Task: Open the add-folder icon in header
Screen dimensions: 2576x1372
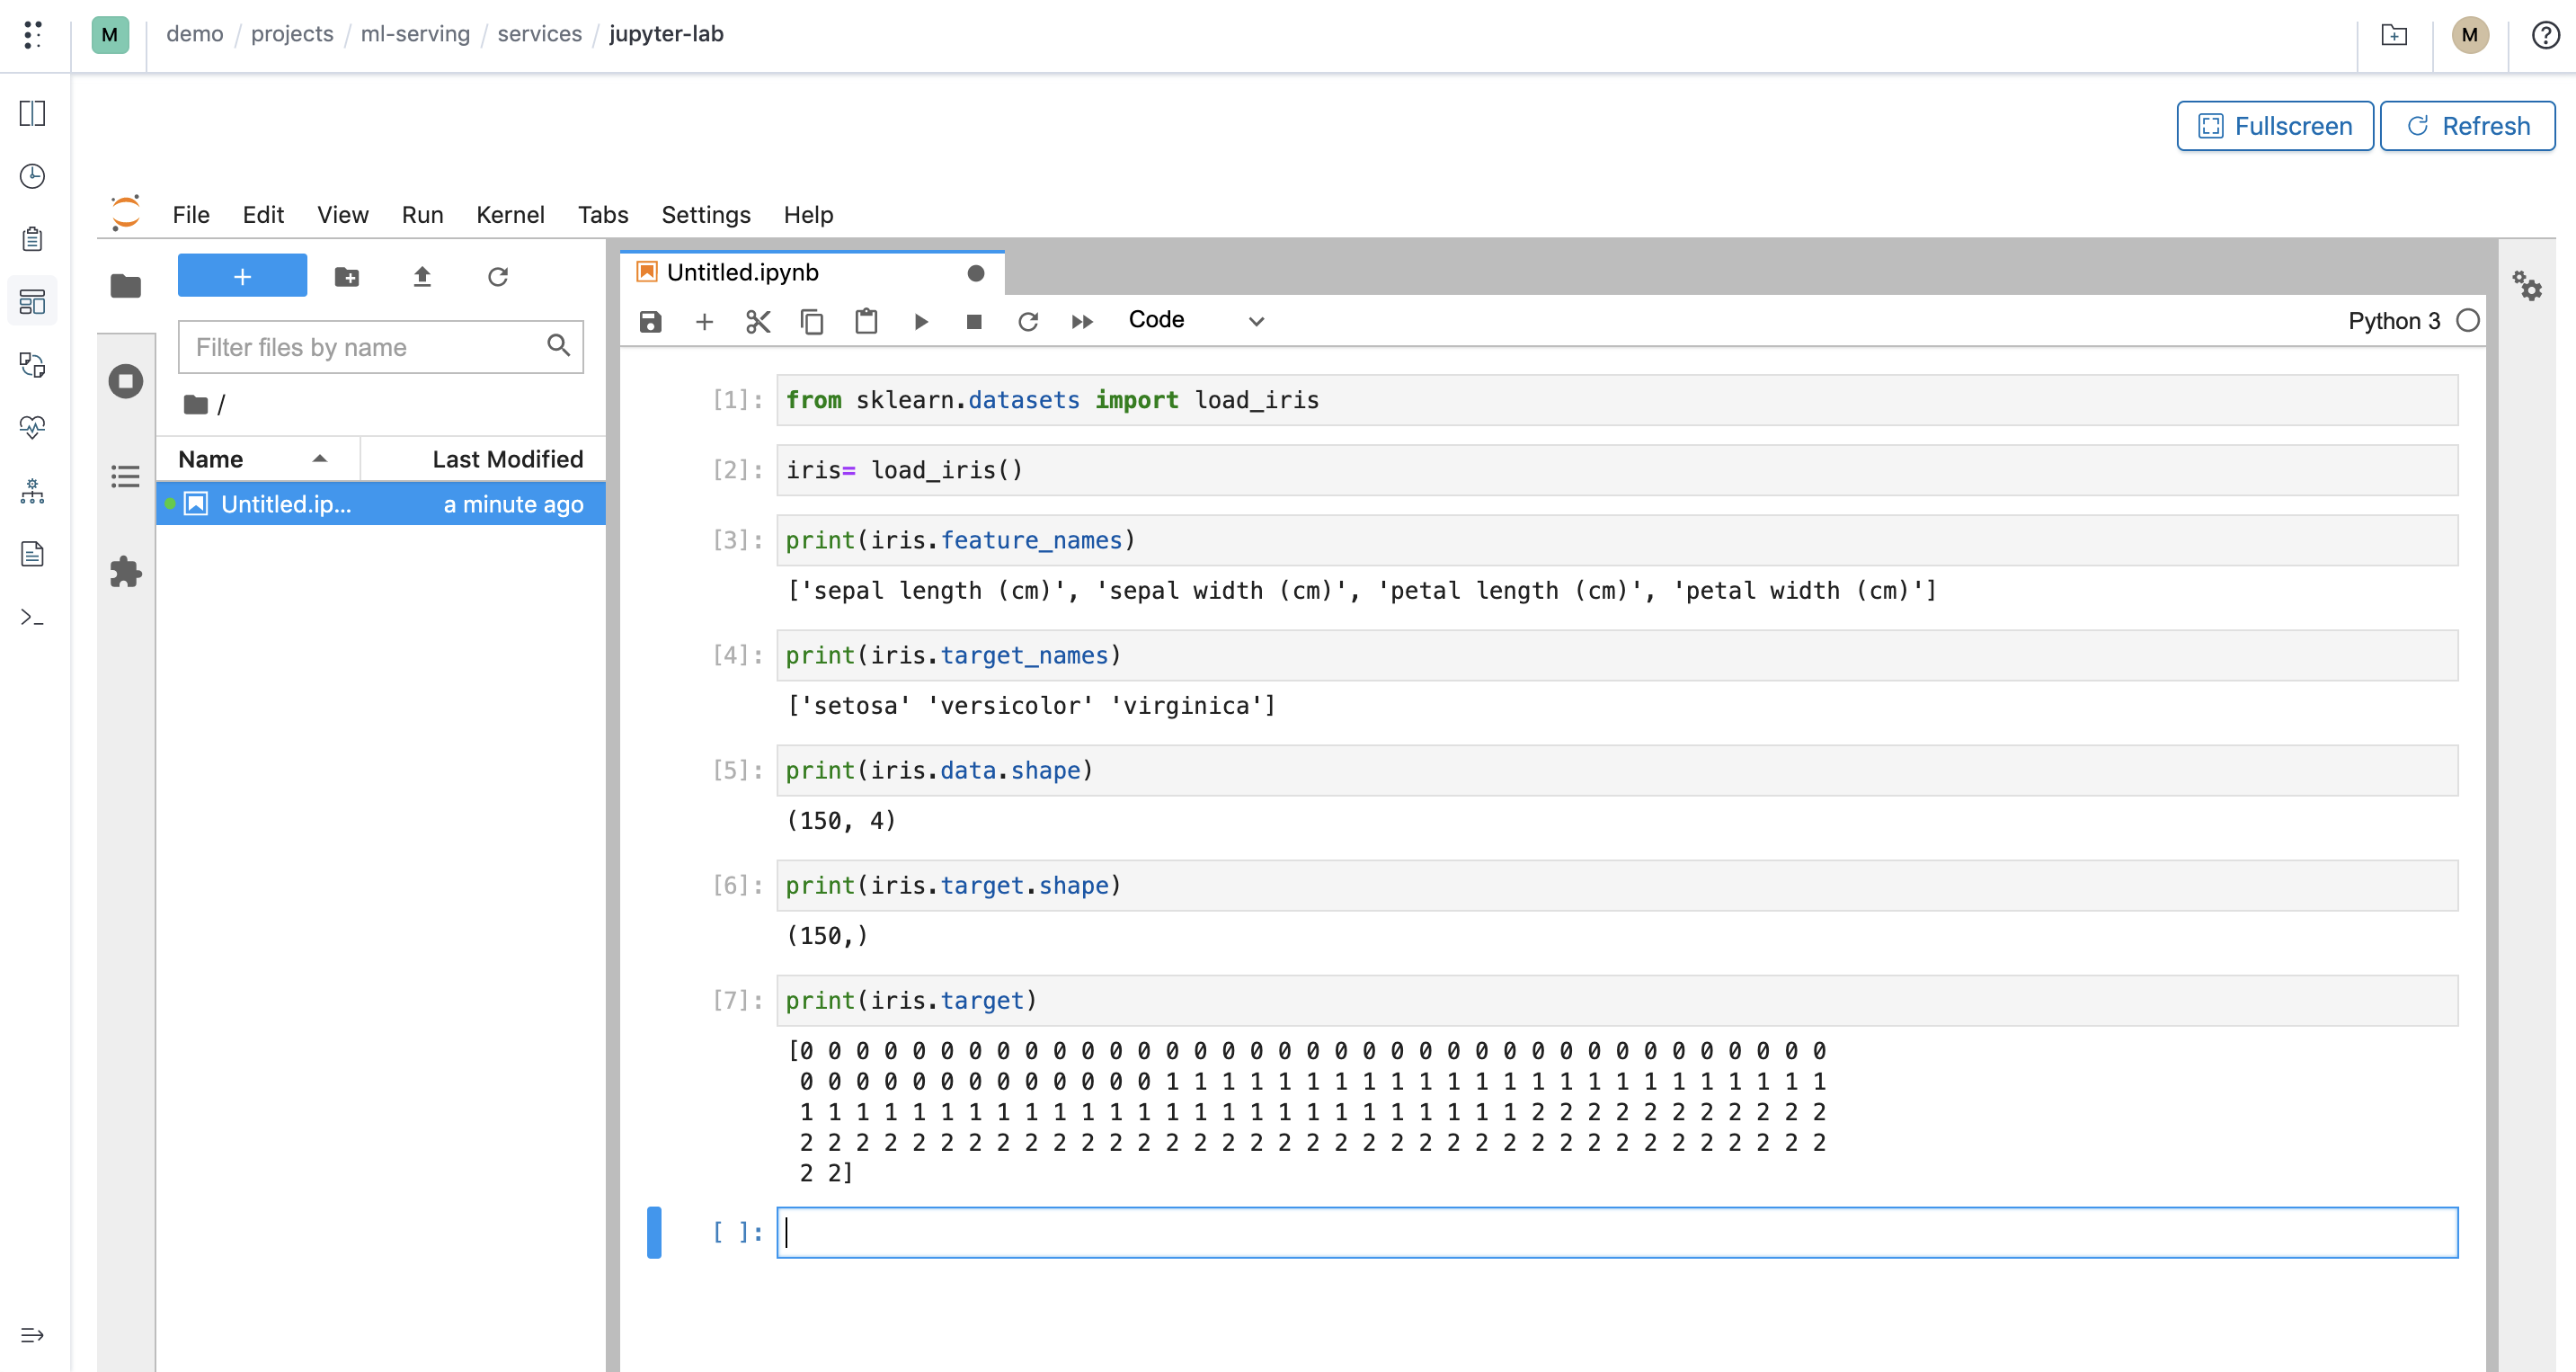Action: pos(2394,35)
